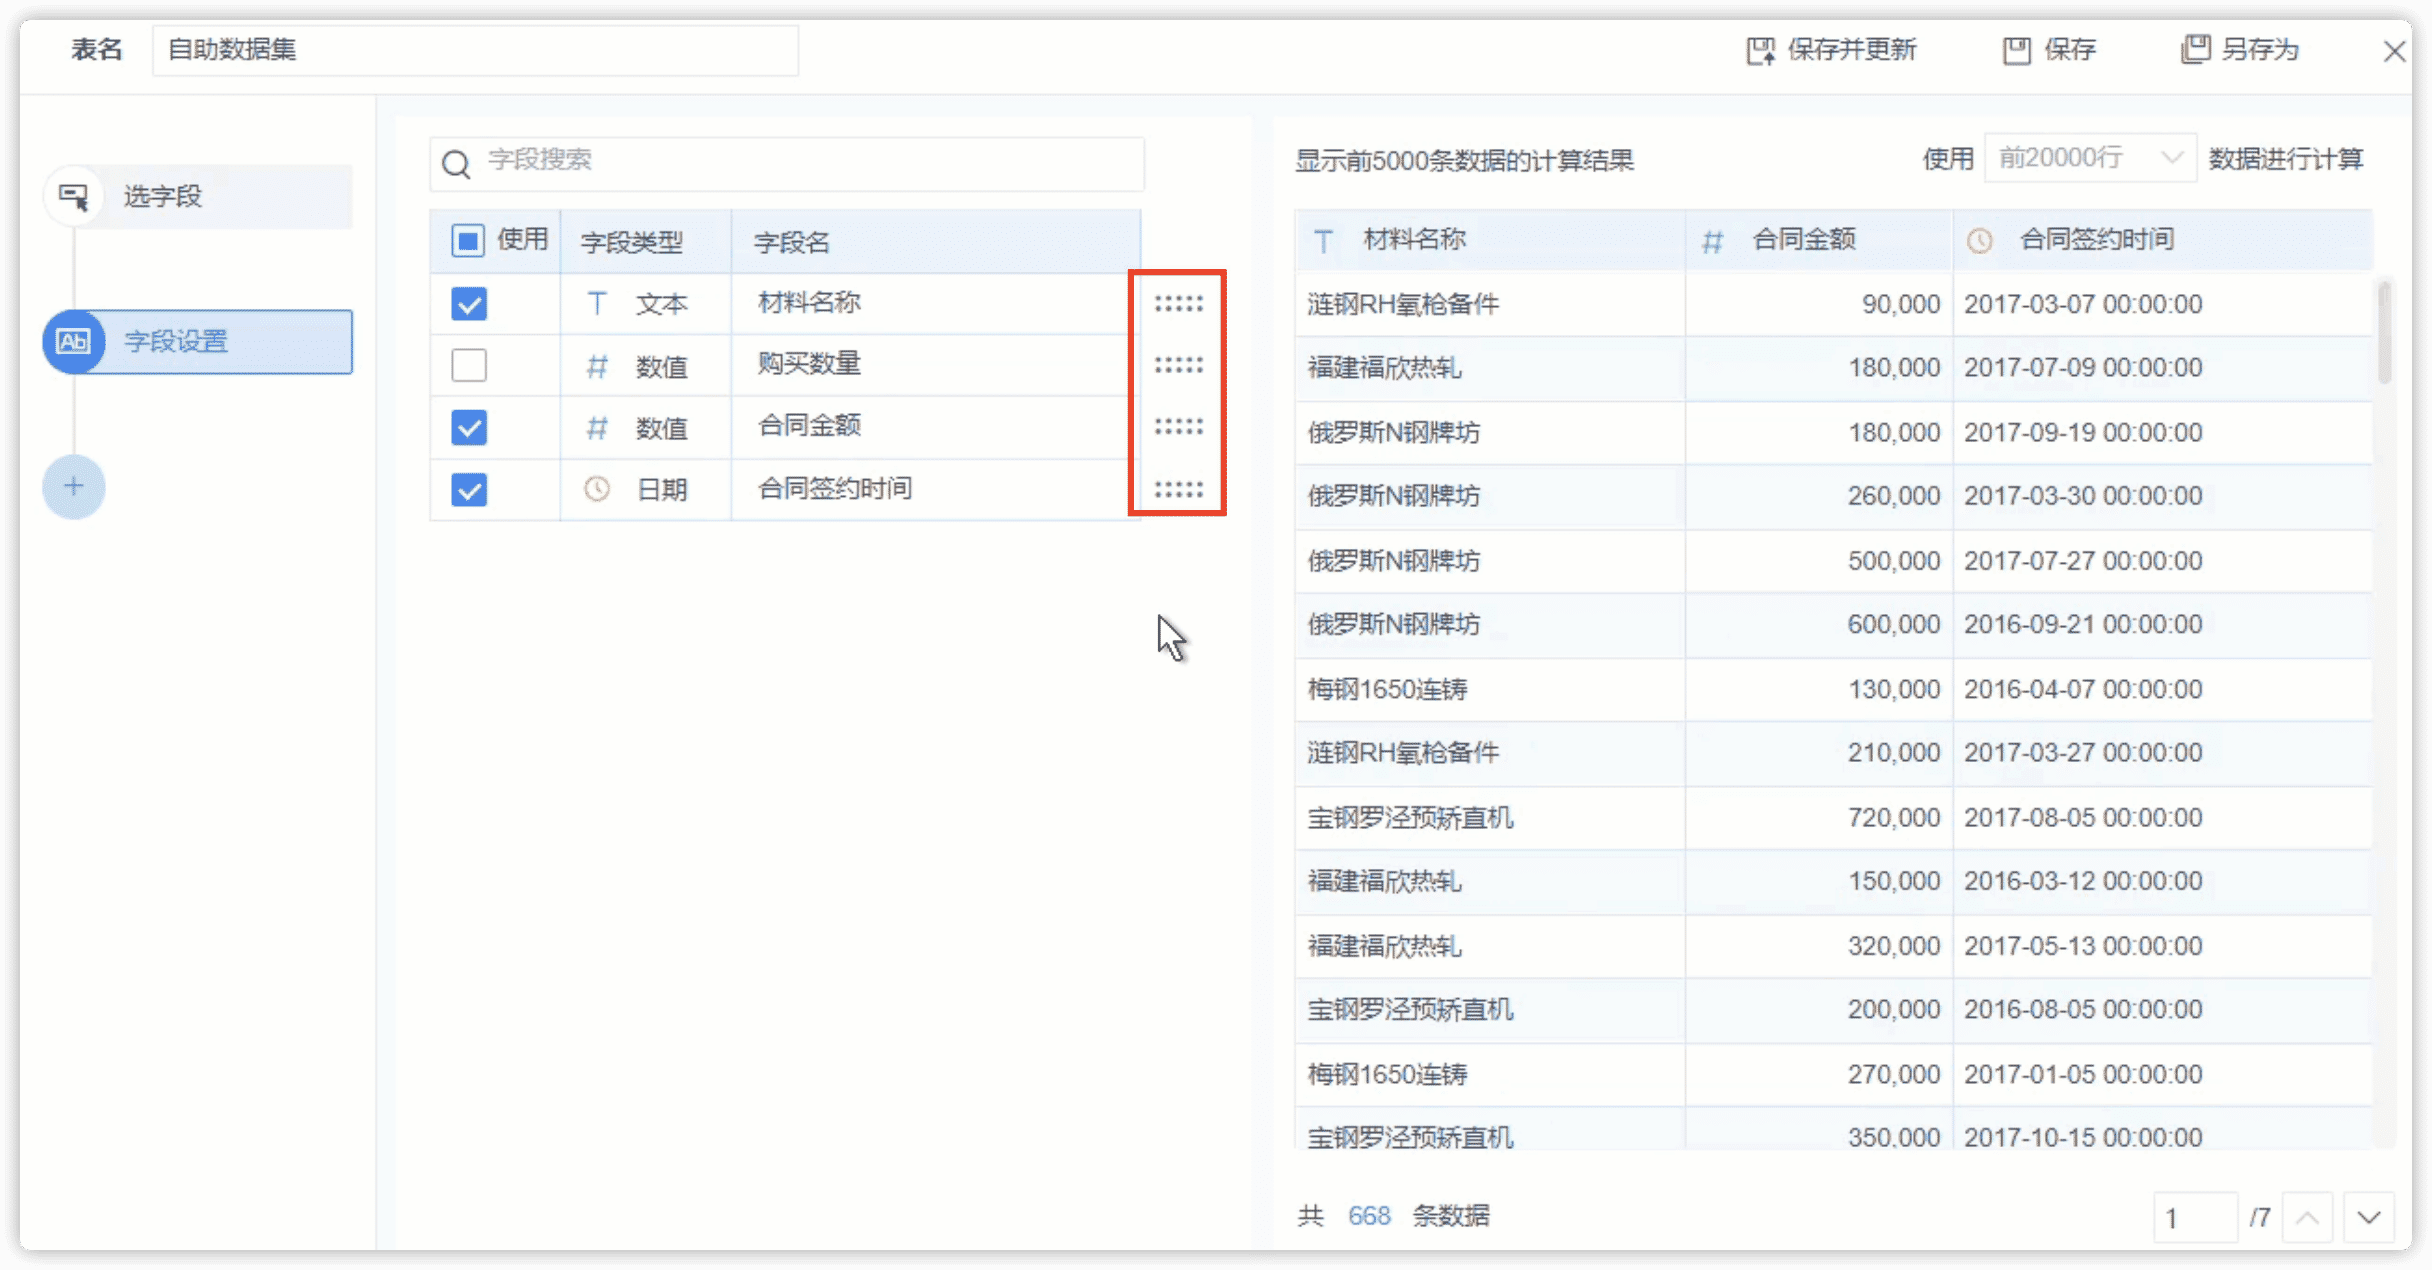Uncheck the 合同签约时间 field checkbox

point(468,490)
